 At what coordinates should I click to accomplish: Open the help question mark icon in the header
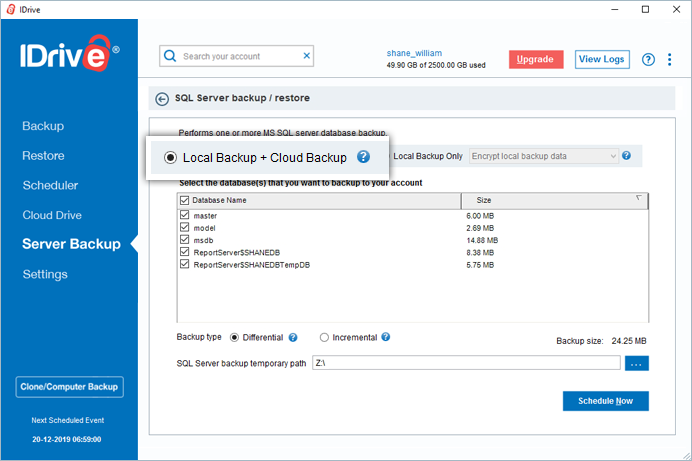pos(648,59)
